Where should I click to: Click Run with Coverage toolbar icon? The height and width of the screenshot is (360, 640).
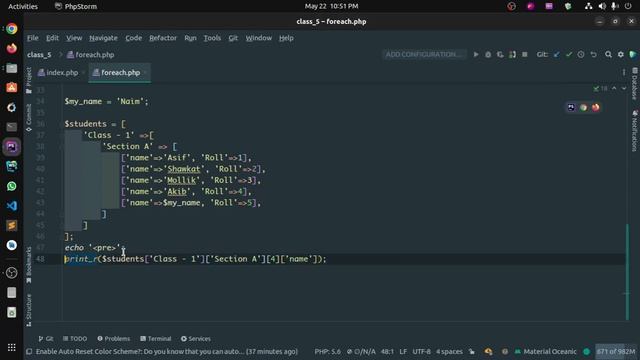tap(500, 54)
